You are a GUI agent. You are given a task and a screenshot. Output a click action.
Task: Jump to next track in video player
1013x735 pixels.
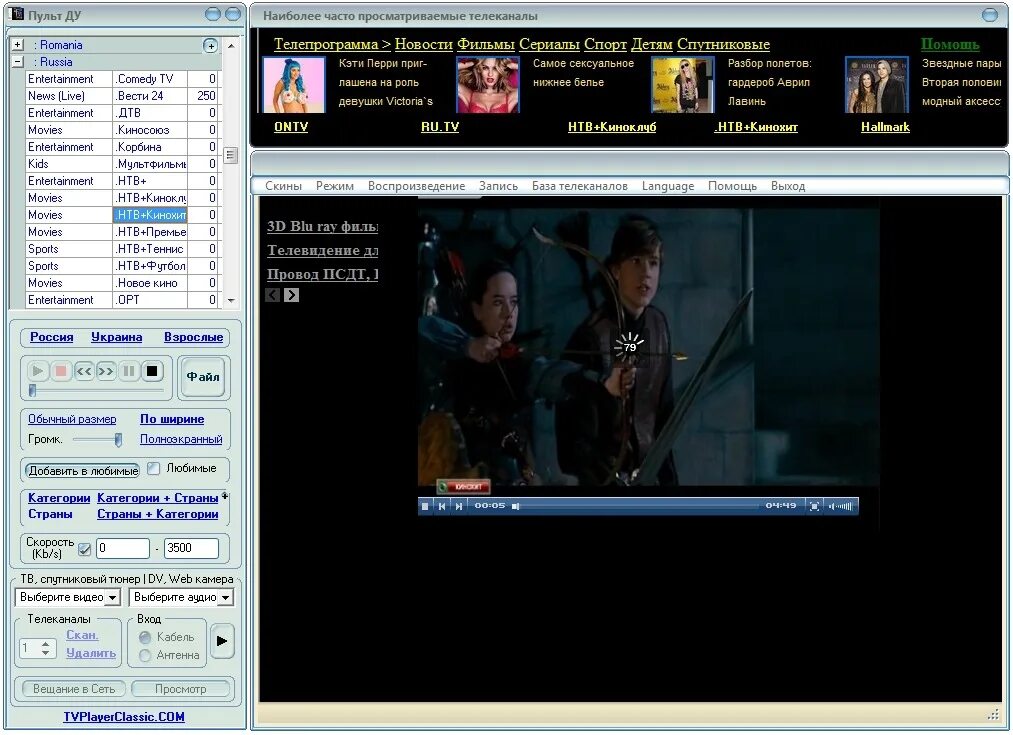click(459, 506)
